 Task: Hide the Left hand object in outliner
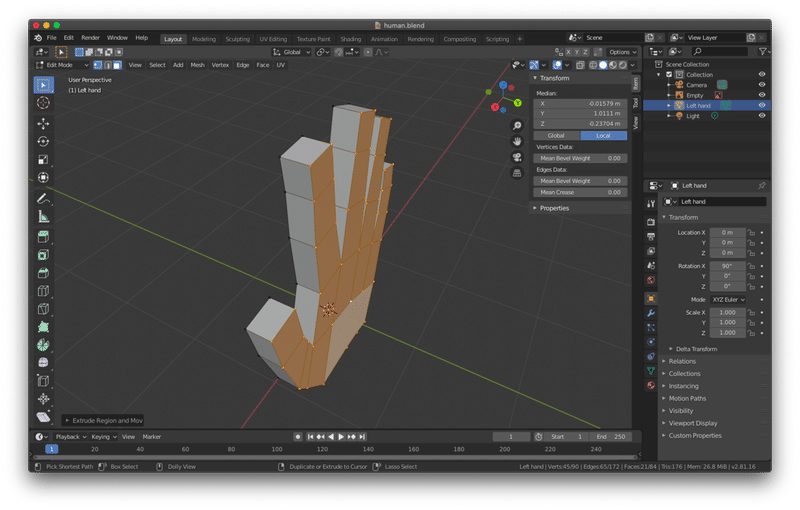(762, 105)
